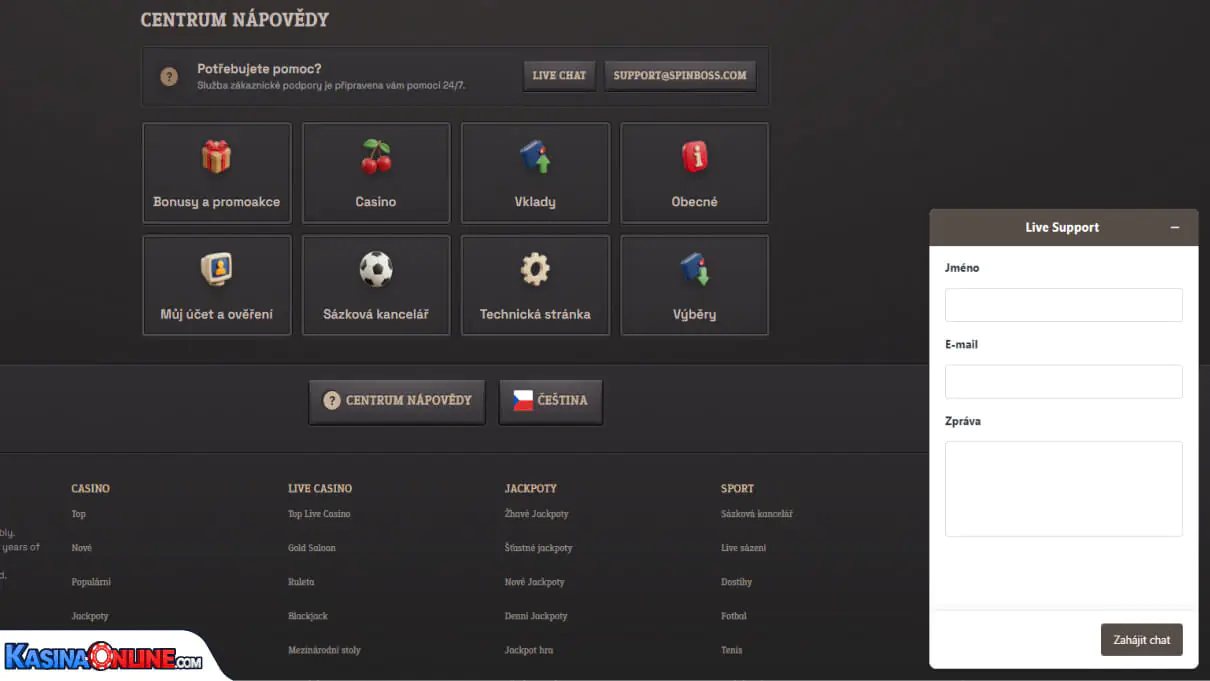Viewport: 1210px width, 681px height.
Task: Click the question mark help icon
Action: [168, 75]
